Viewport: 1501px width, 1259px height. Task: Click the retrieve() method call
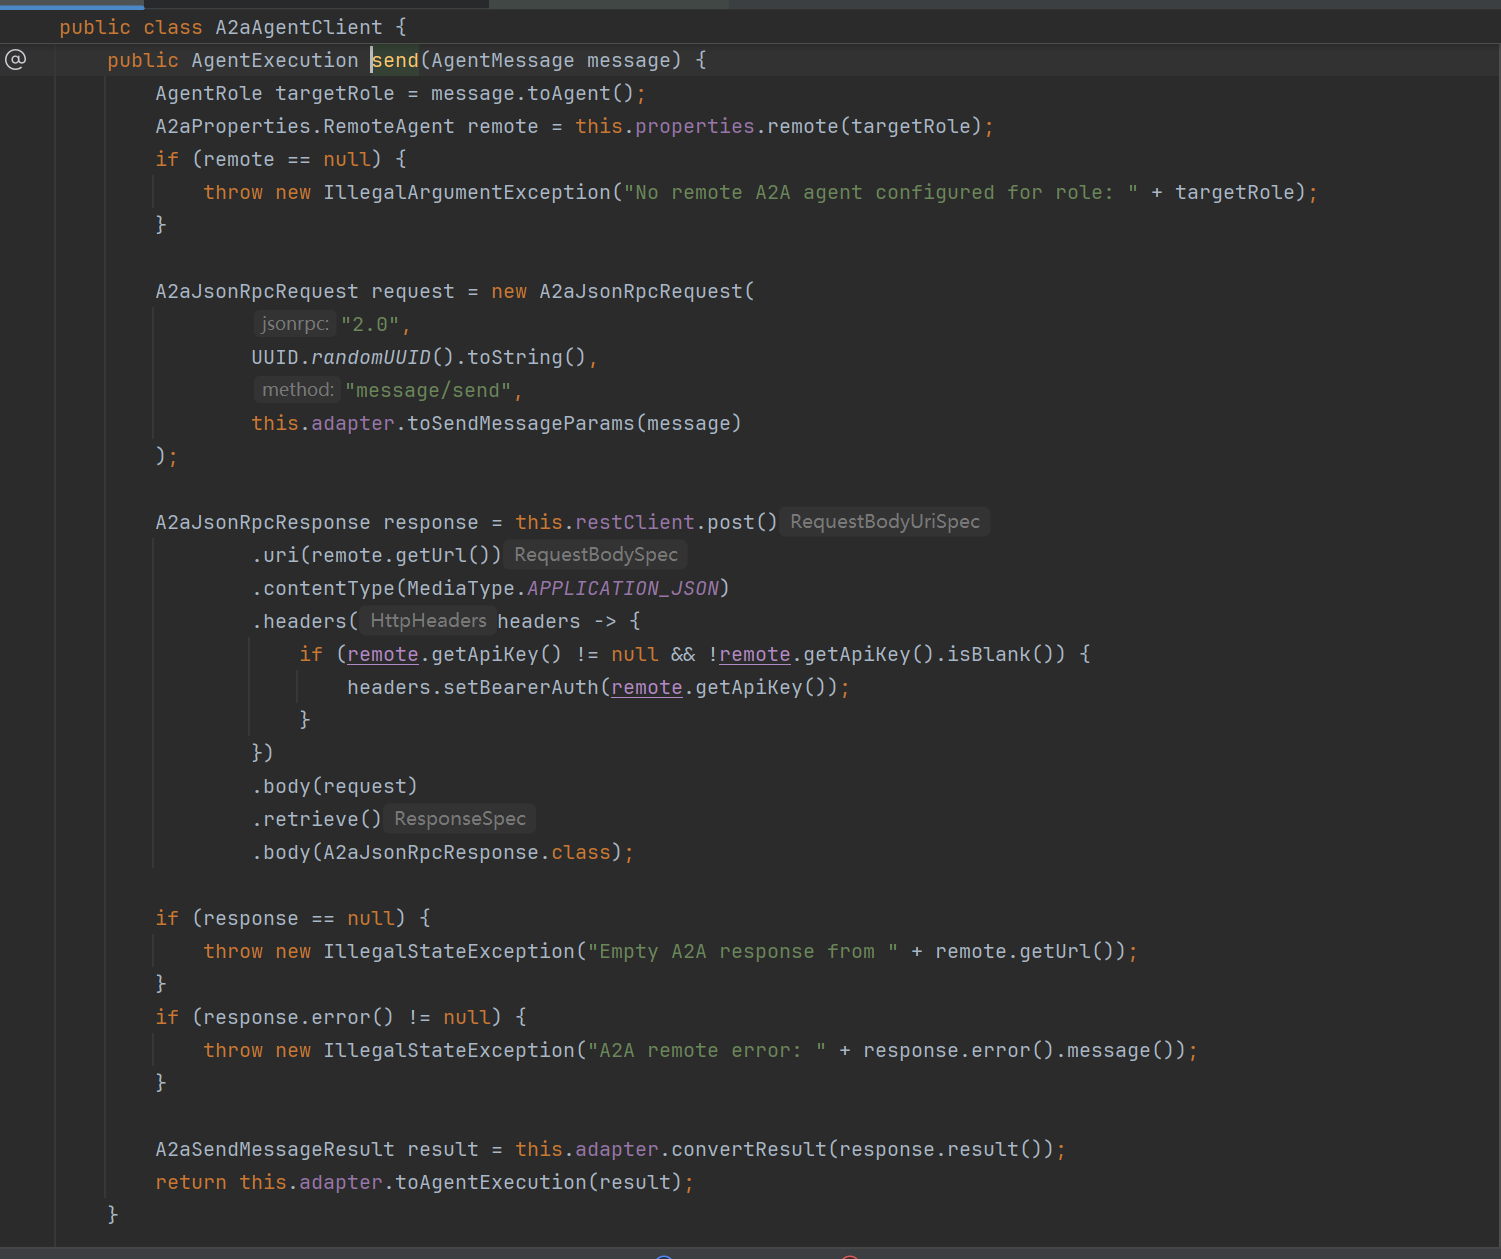coord(322,819)
